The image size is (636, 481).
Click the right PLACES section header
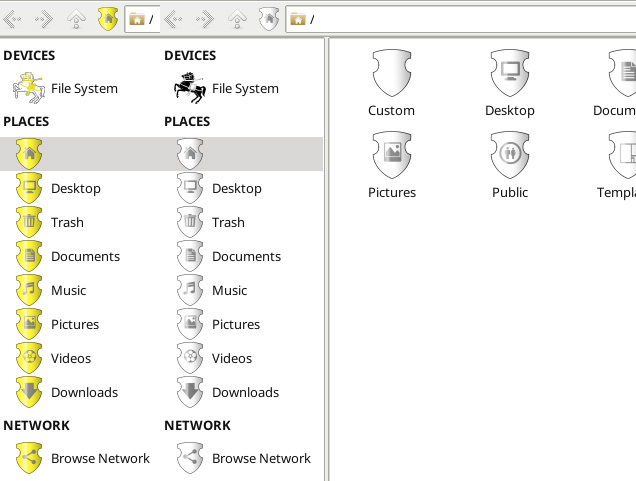[187, 122]
